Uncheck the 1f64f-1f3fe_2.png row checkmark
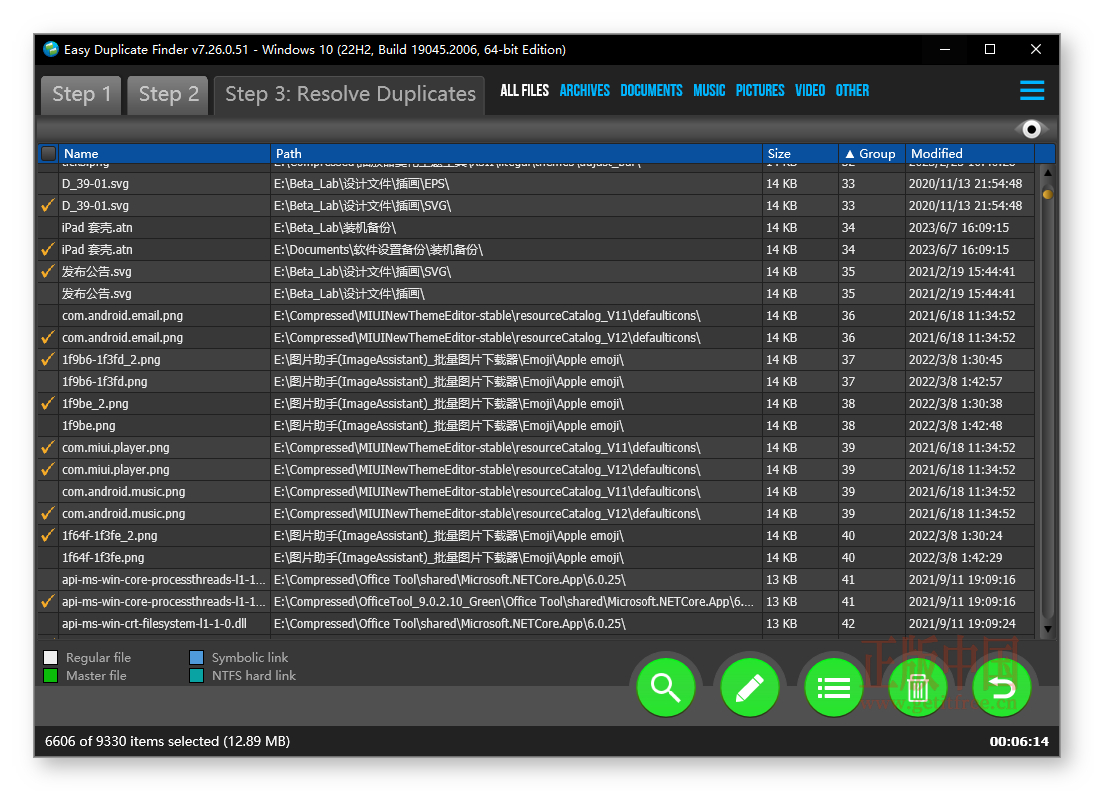1094x791 pixels. (47, 536)
